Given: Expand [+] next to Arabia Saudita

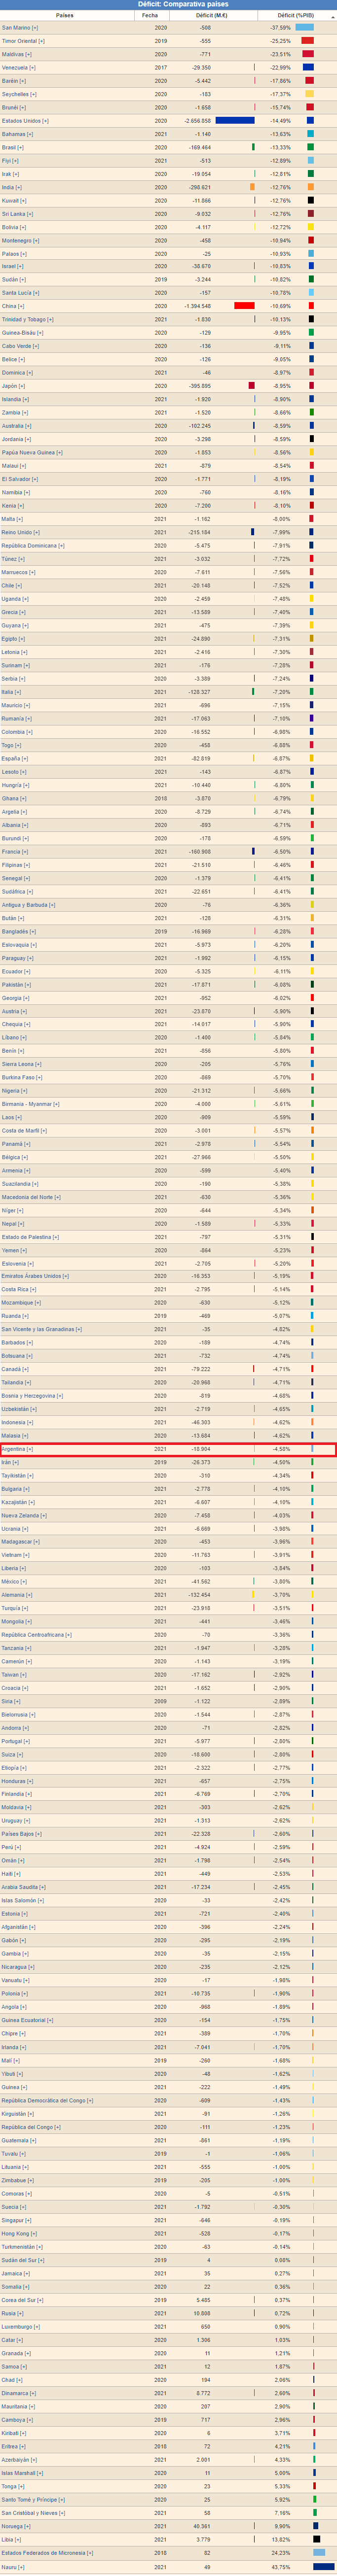Looking at the screenshot, I should pos(42,1887).
